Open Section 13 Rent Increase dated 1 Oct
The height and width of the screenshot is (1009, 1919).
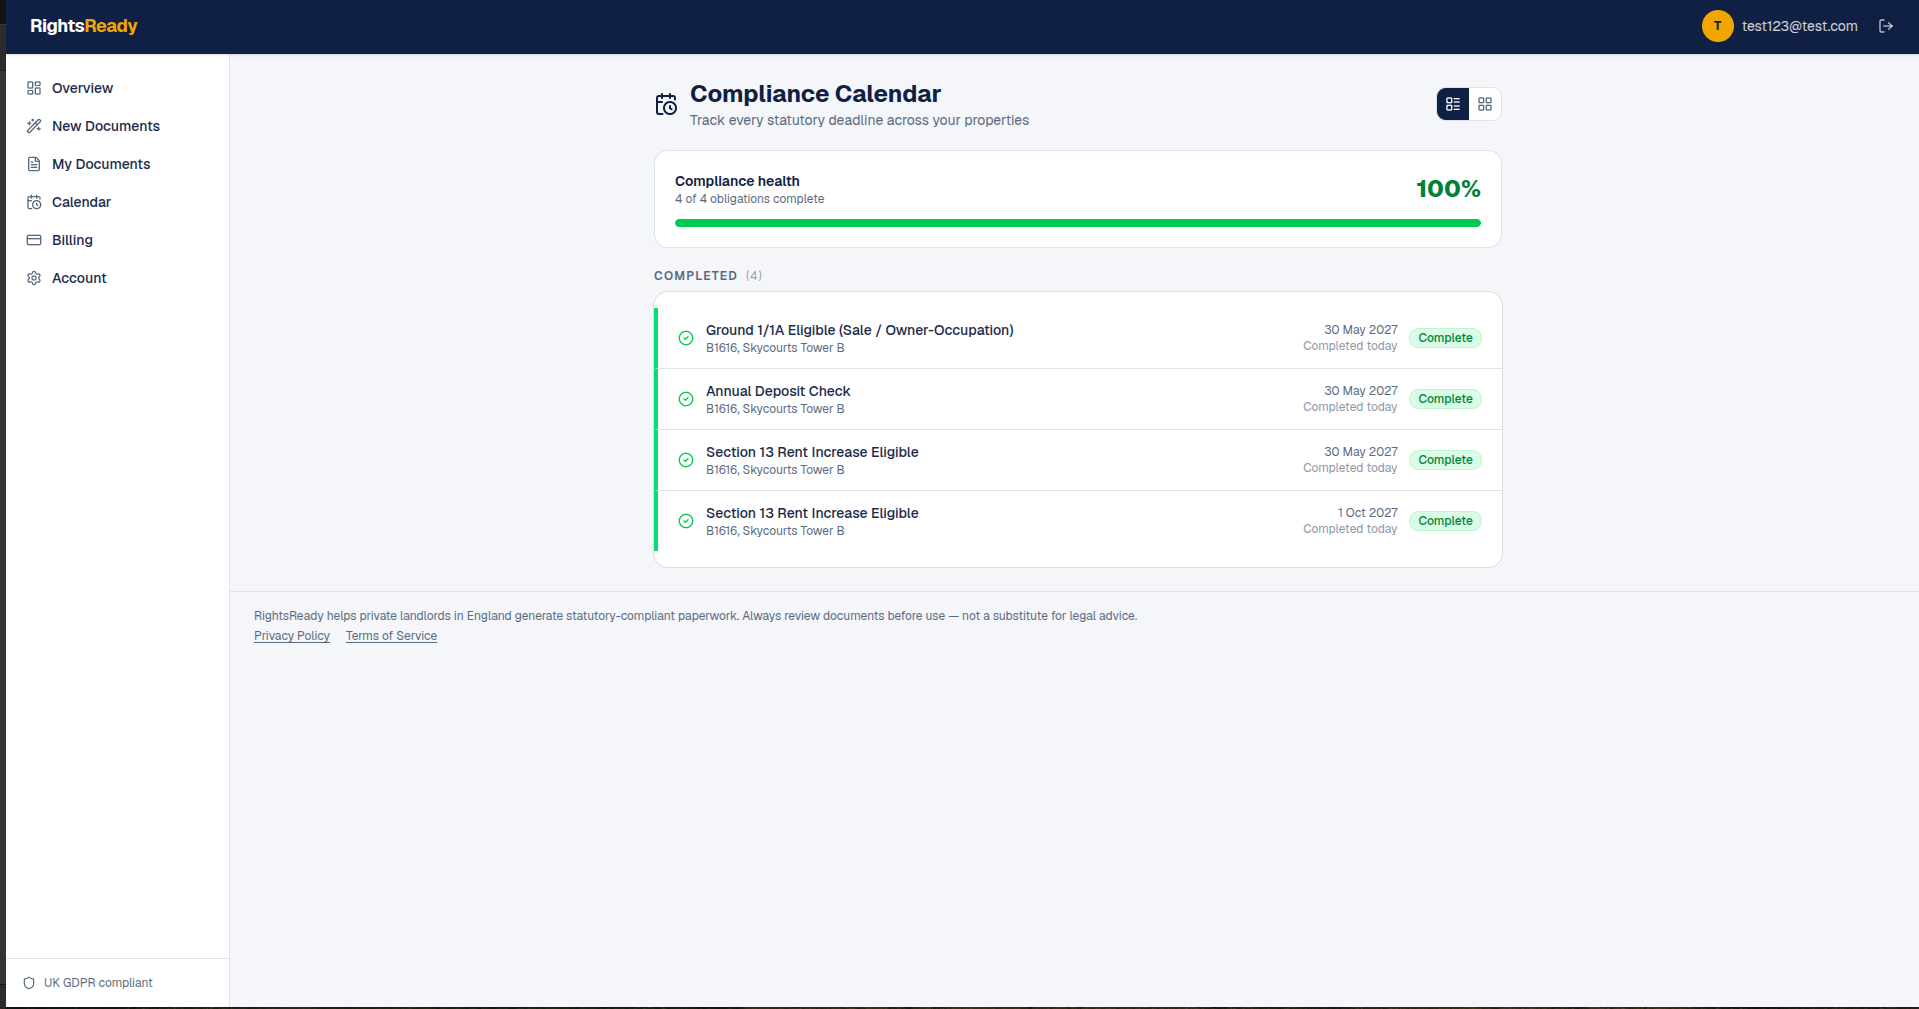click(1078, 521)
